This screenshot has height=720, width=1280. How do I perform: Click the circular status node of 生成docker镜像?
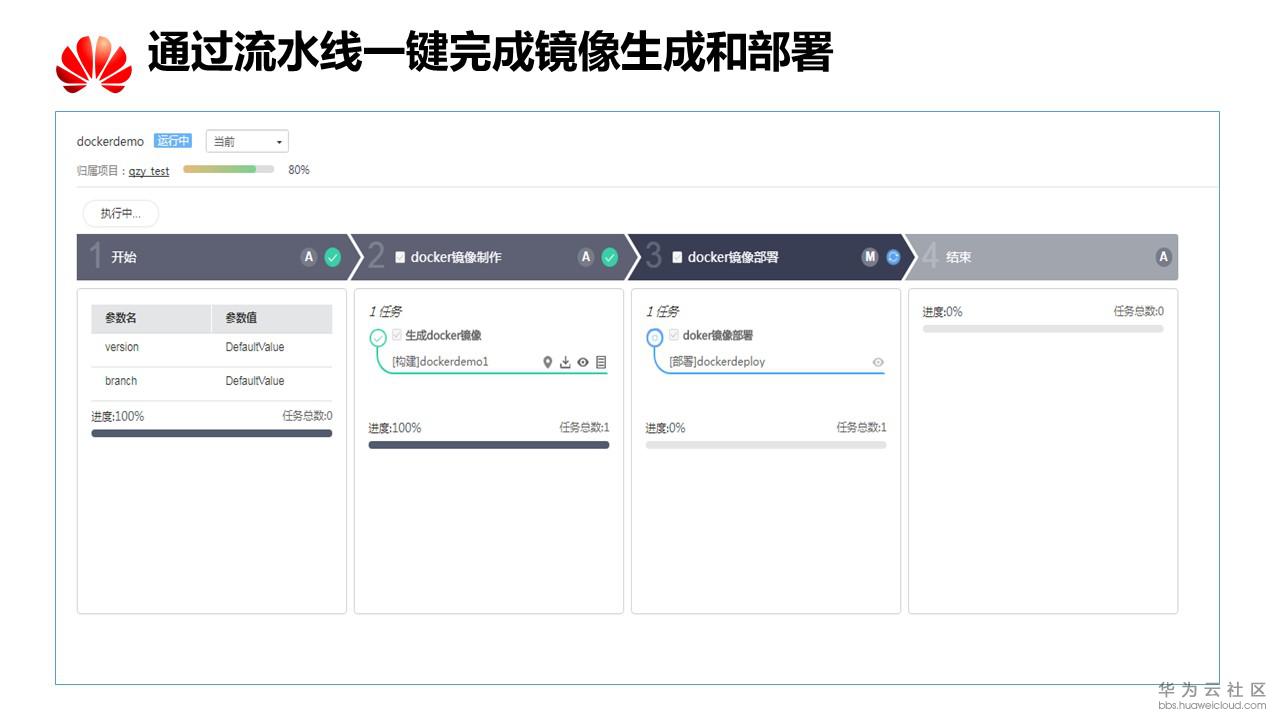point(378,336)
